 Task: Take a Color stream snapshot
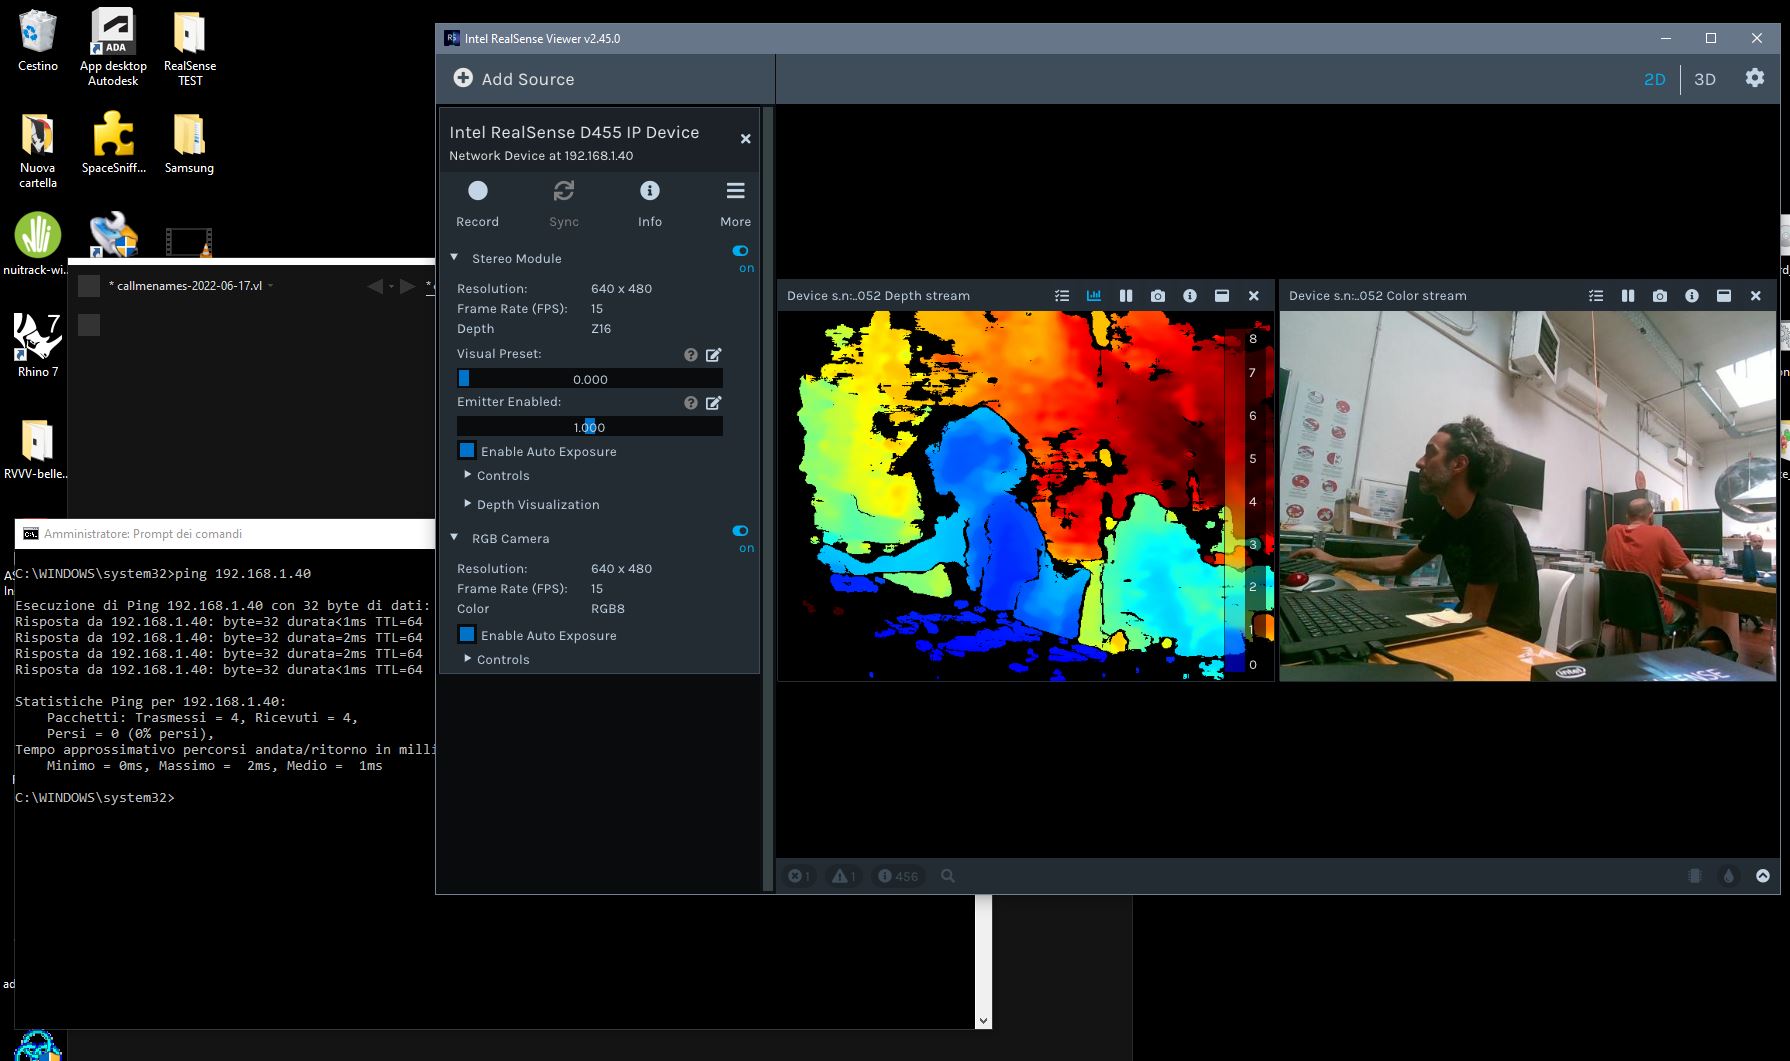pos(1660,296)
